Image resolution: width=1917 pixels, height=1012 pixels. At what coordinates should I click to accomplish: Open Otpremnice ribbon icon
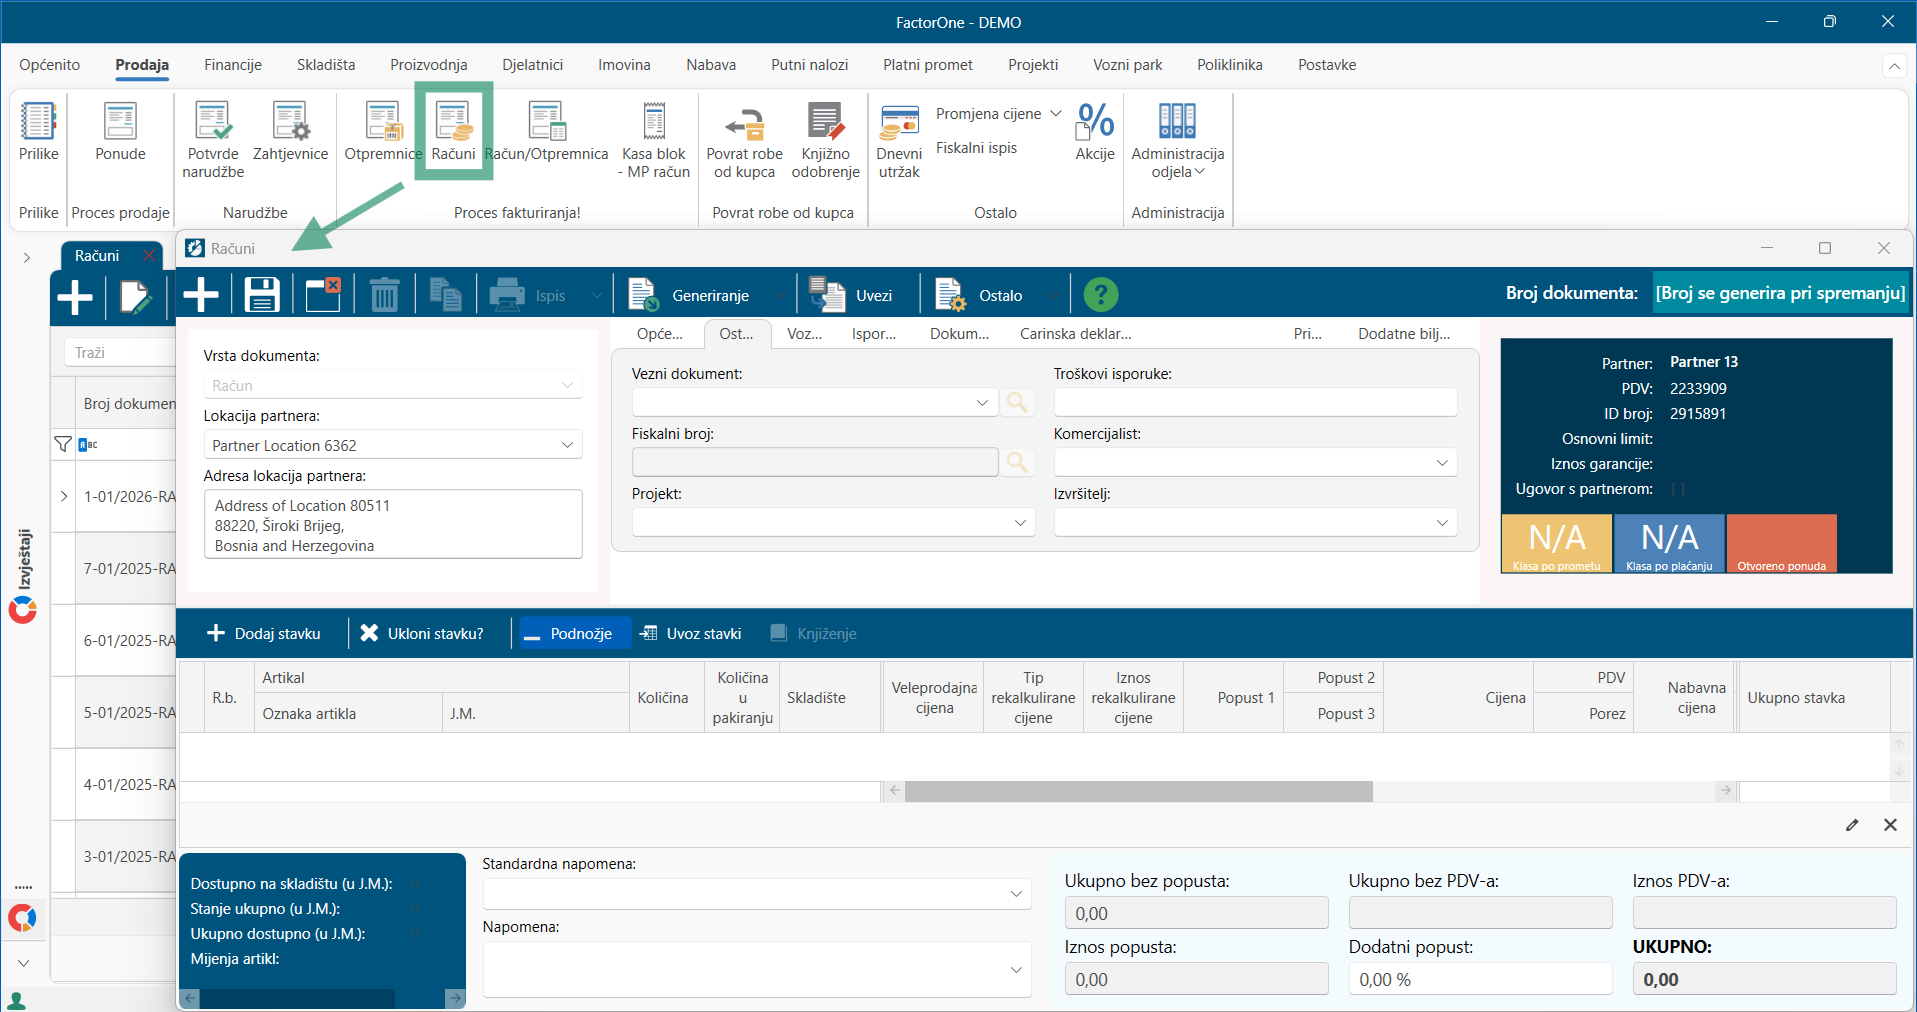(x=383, y=132)
